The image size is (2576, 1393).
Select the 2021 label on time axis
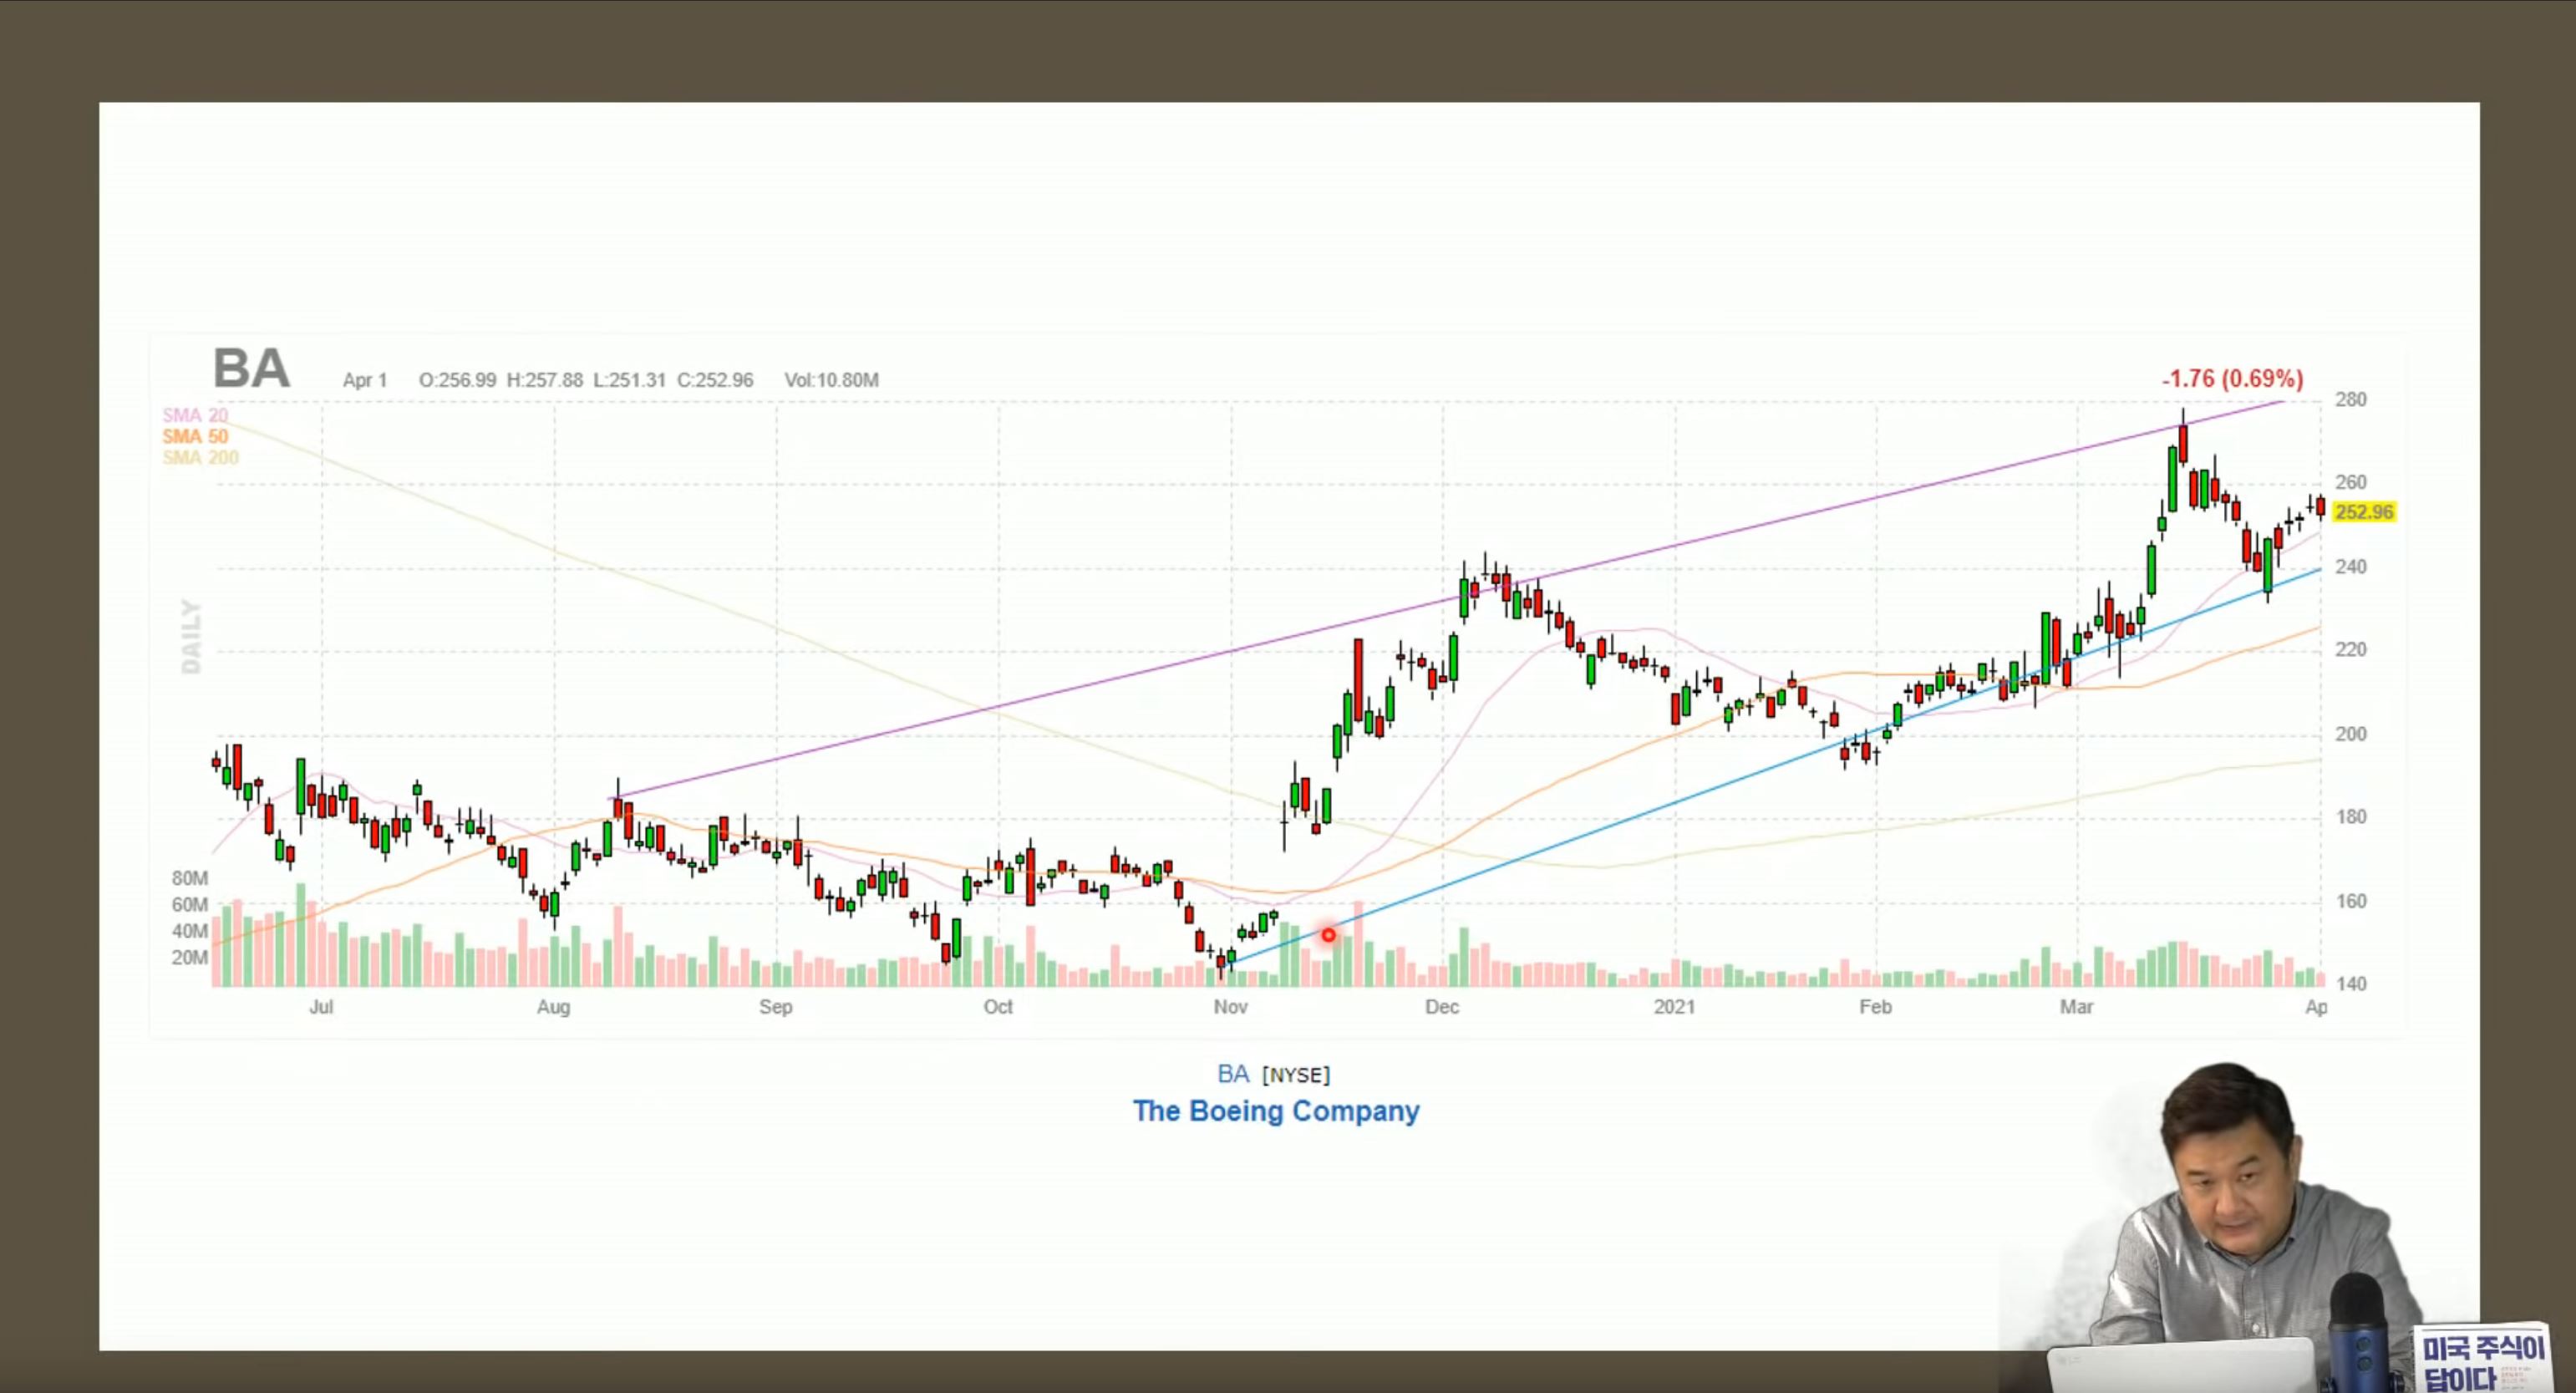click(1674, 1007)
